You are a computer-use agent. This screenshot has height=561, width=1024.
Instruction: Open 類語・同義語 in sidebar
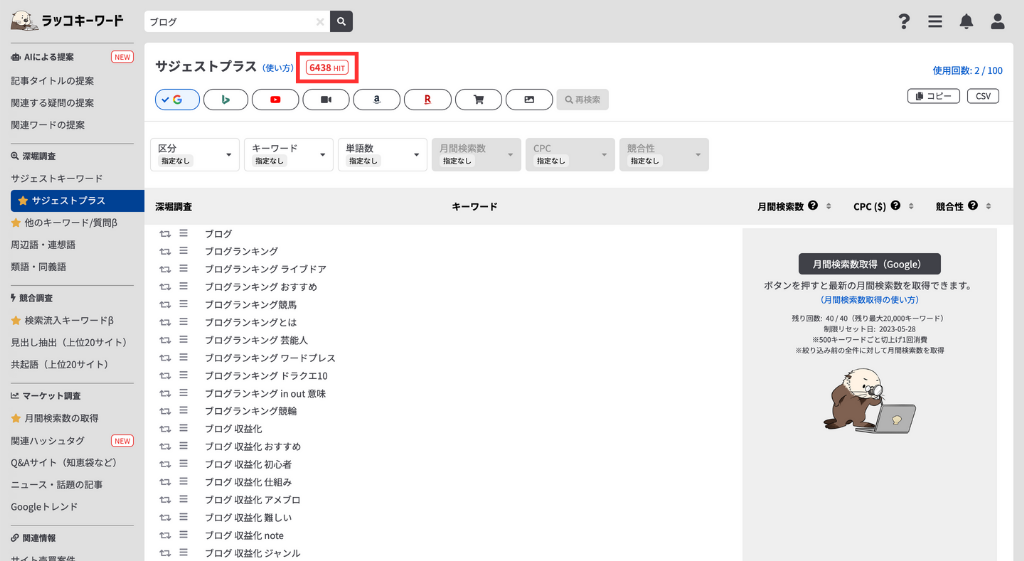click(x=39, y=266)
